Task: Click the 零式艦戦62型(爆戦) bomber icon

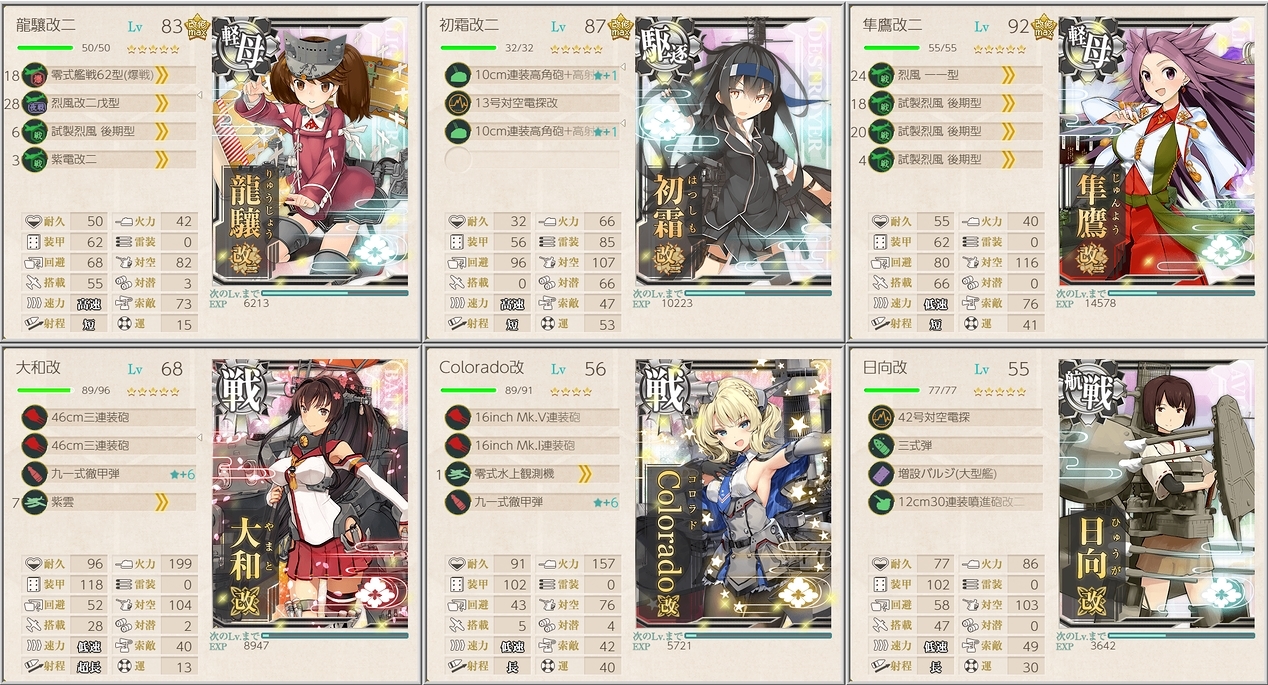Action: pyautogui.click(x=34, y=74)
